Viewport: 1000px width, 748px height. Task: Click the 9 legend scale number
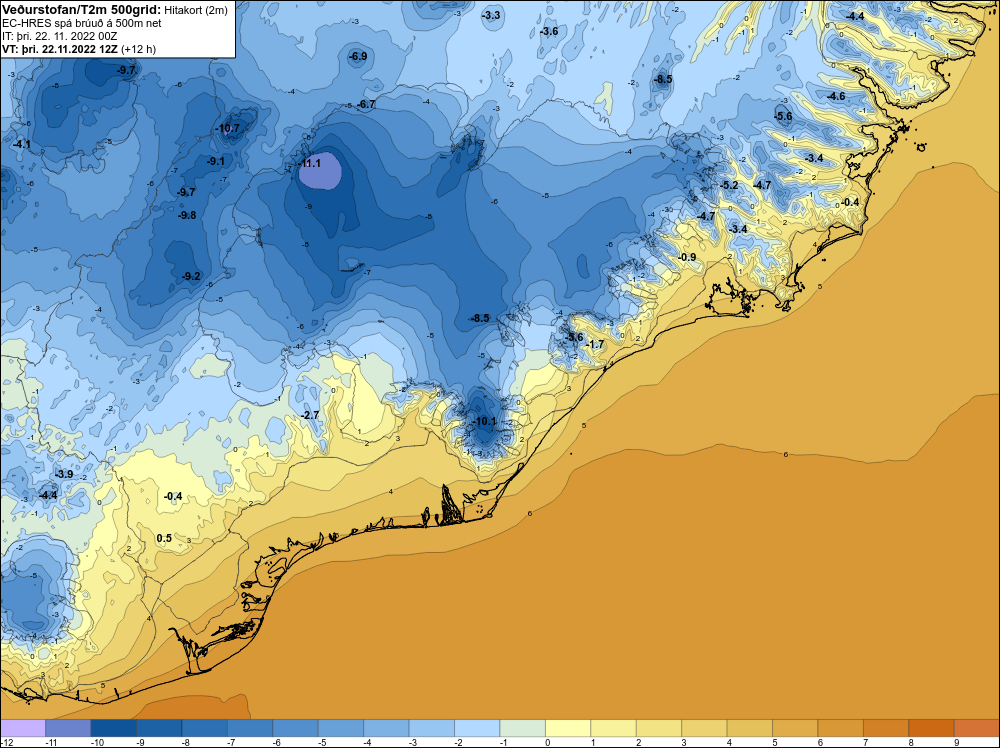click(957, 742)
